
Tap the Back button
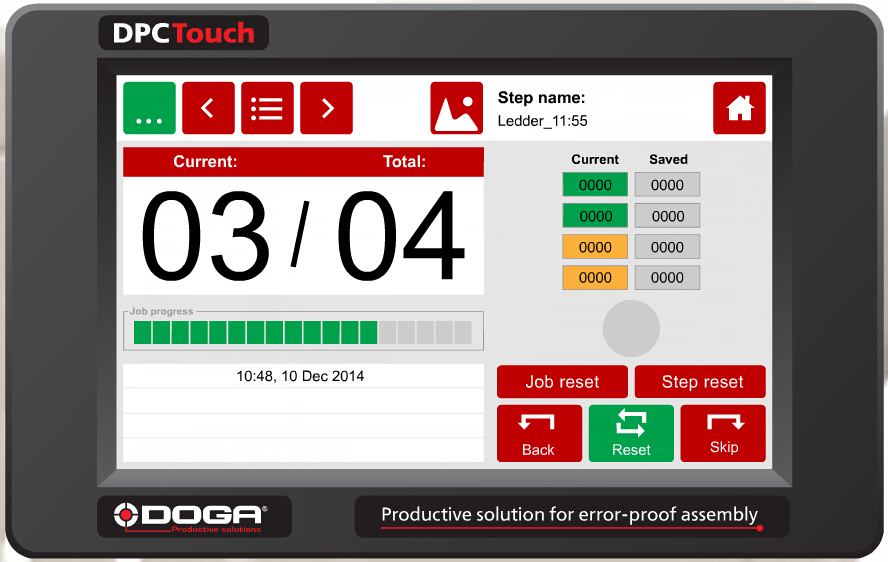click(x=539, y=433)
